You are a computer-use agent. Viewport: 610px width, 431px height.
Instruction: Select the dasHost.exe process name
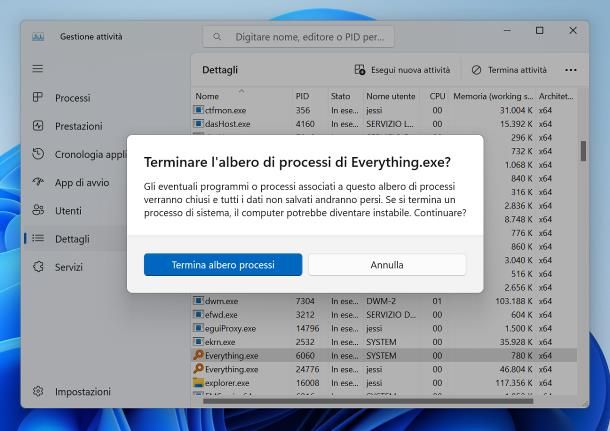[x=228, y=124]
